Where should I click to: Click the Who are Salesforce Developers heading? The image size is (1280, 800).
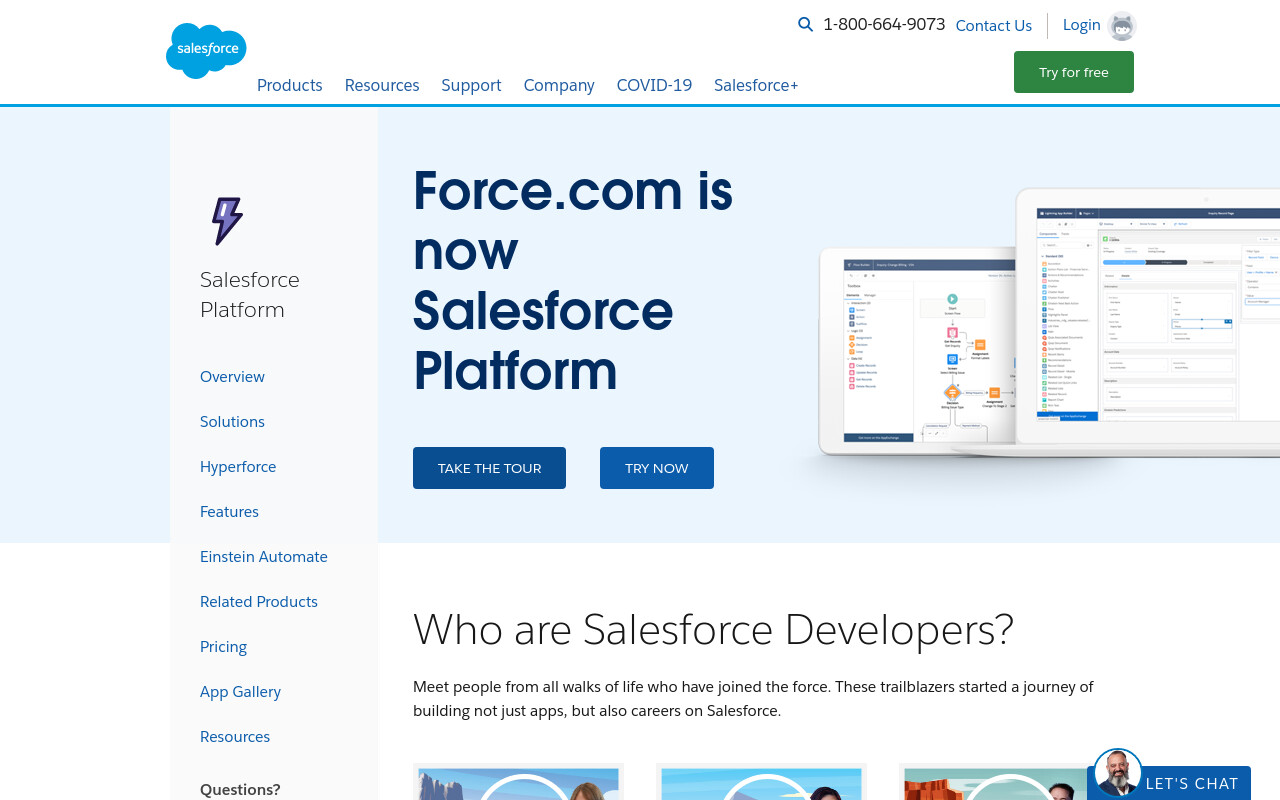click(713, 629)
